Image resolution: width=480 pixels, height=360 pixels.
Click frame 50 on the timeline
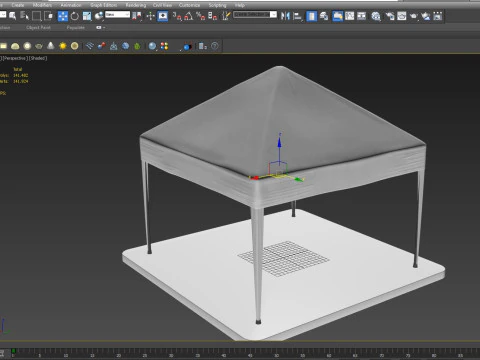(276, 355)
